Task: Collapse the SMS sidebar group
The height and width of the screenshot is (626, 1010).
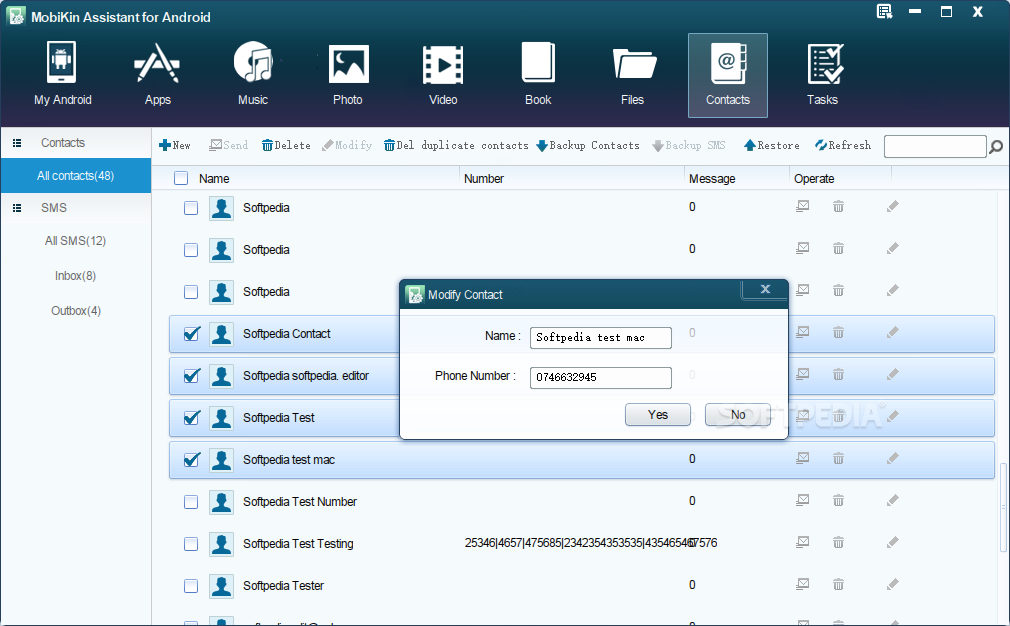Action: point(17,208)
